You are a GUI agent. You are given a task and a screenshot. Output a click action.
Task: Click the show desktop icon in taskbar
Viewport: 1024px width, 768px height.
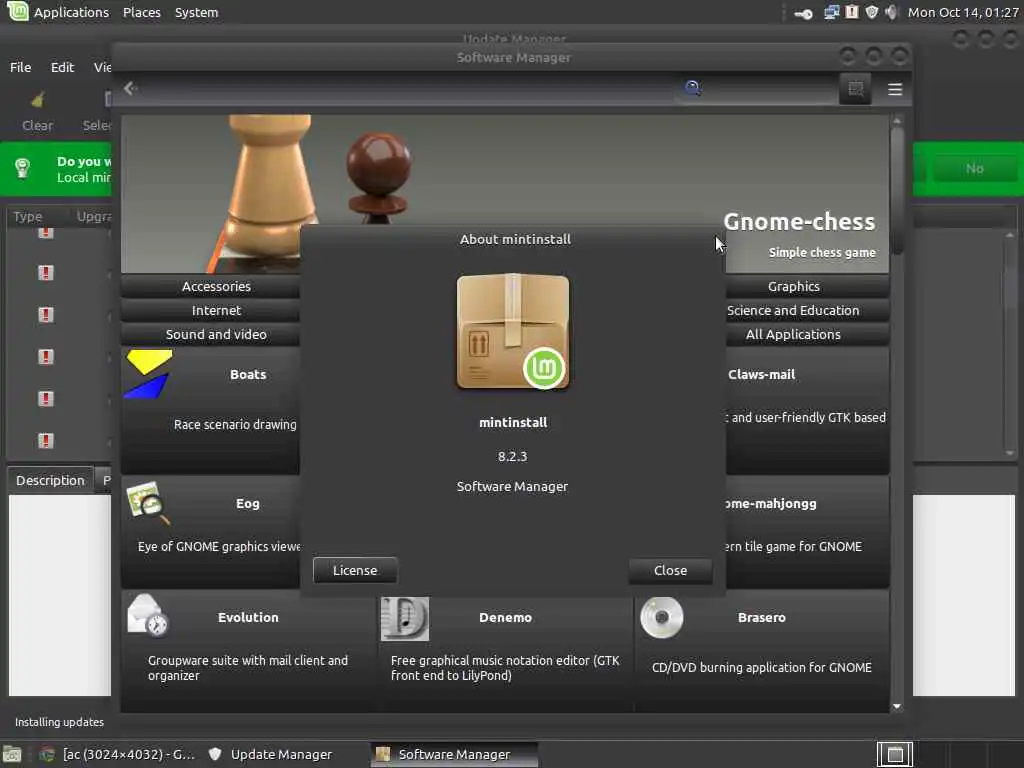(x=12, y=755)
